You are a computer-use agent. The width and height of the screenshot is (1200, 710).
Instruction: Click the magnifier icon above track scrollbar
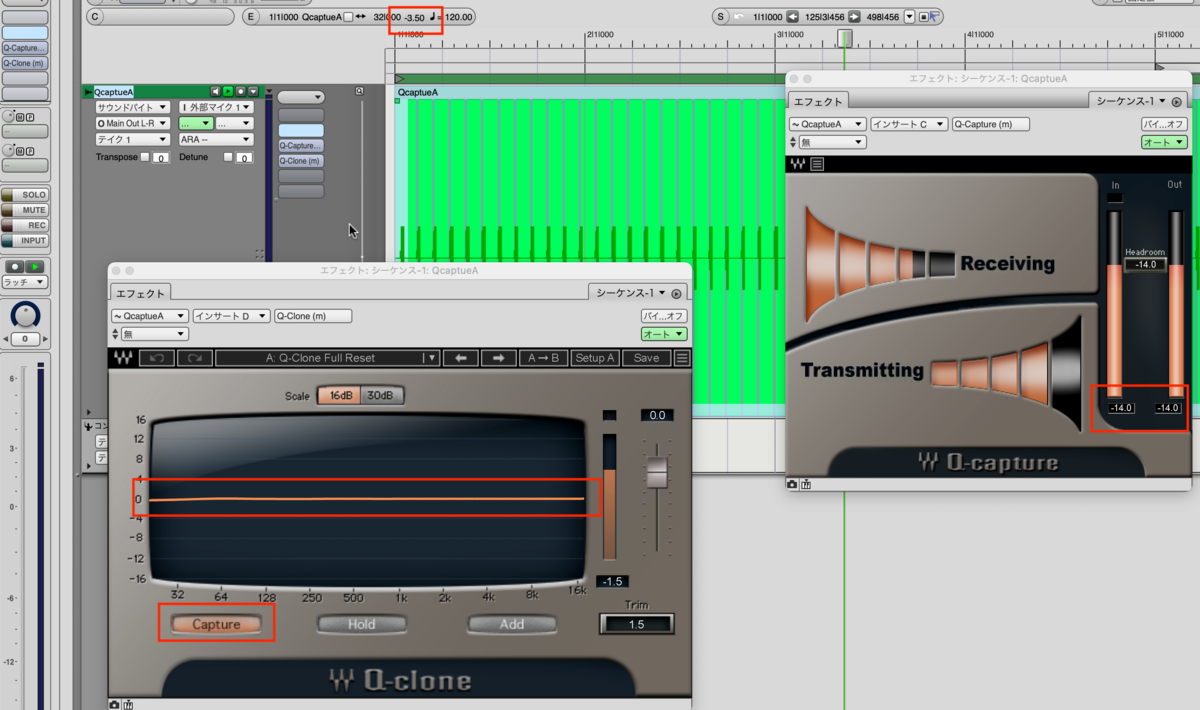(359, 91)
